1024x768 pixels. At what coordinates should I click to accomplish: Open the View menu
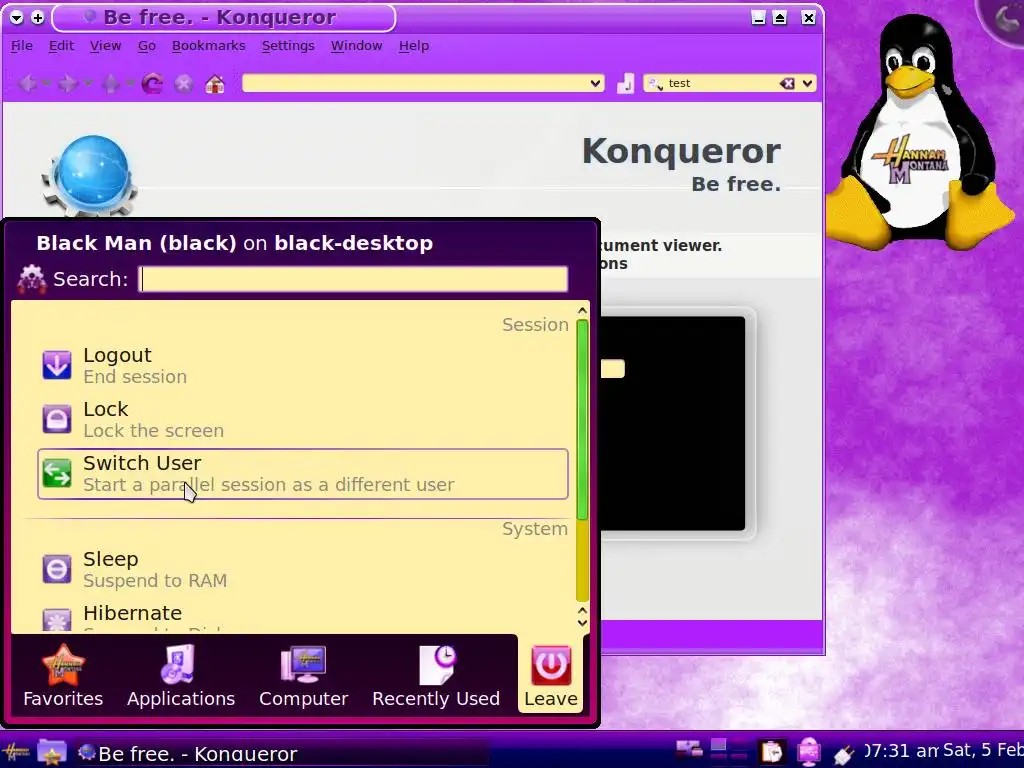coord(105,46)
